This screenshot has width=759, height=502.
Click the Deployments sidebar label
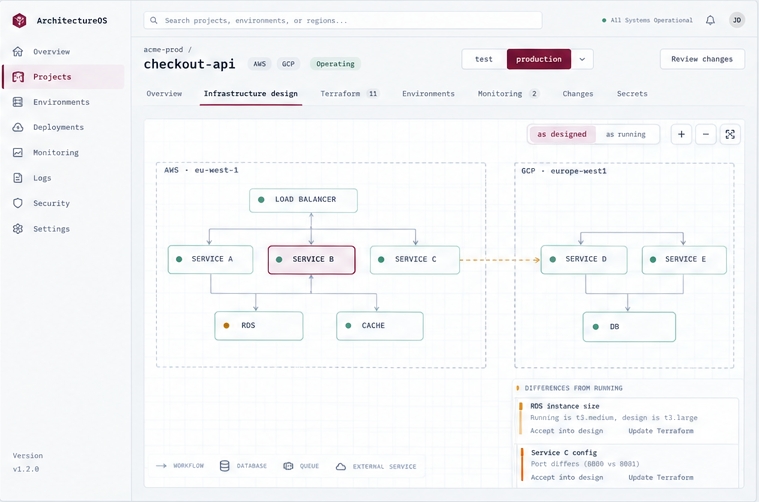coord(59,127)
